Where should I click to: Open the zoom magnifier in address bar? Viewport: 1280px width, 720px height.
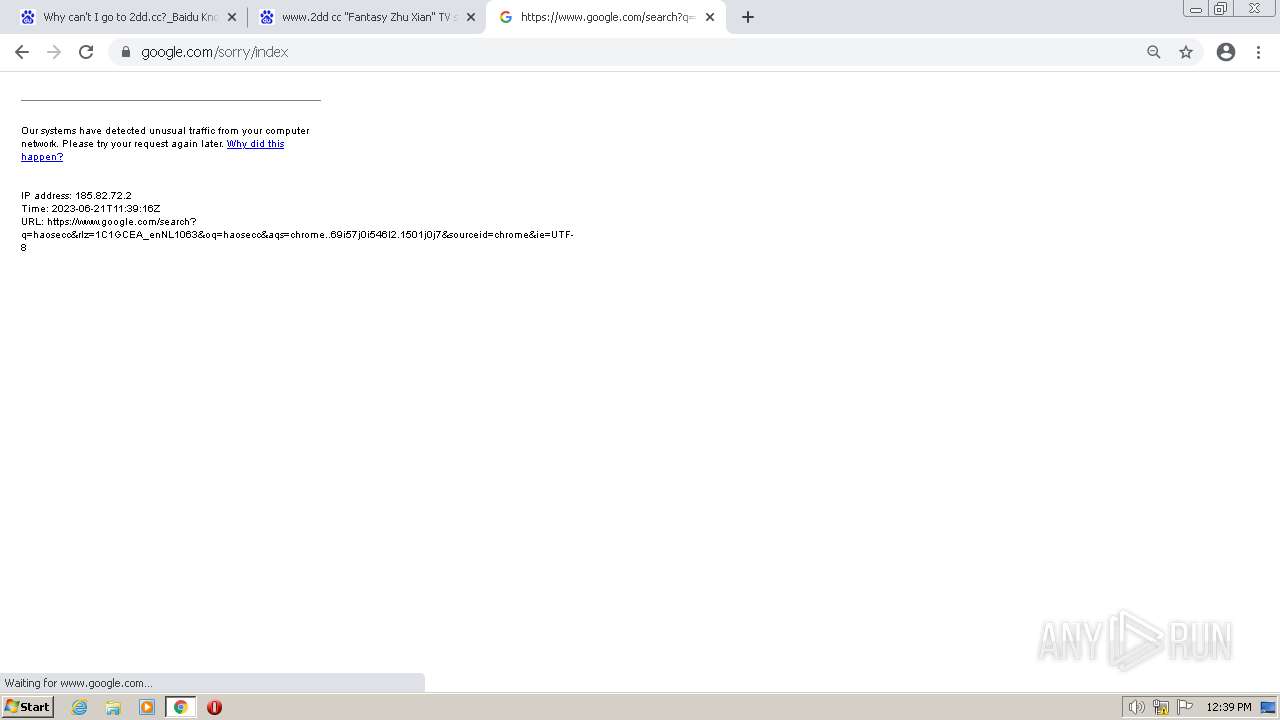coord(1154,52)
